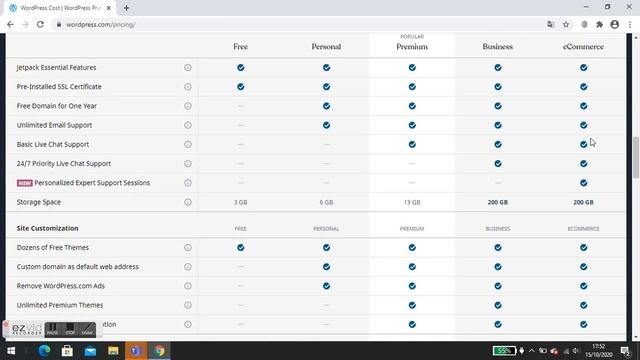The height and width of the screenshot is (360, 640).
Task: Click the Personal checkmark for Free Domain for One Year
Action: pyautogui.click(x=327, y=106)
